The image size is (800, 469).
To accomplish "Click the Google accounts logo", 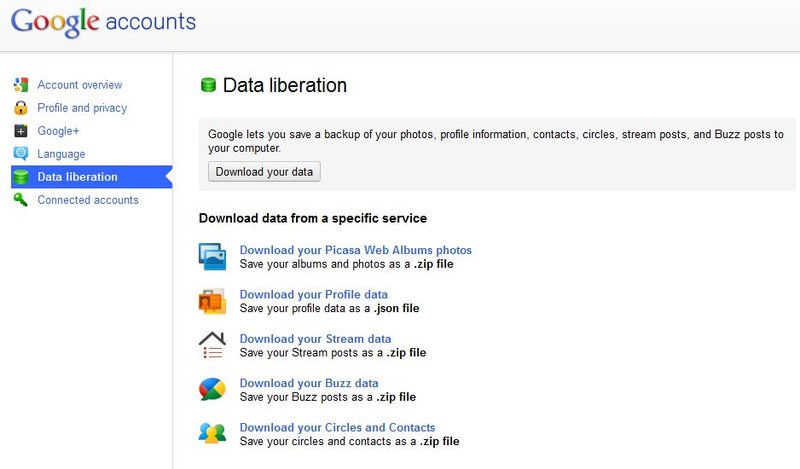I will click(x=103, y=22).
